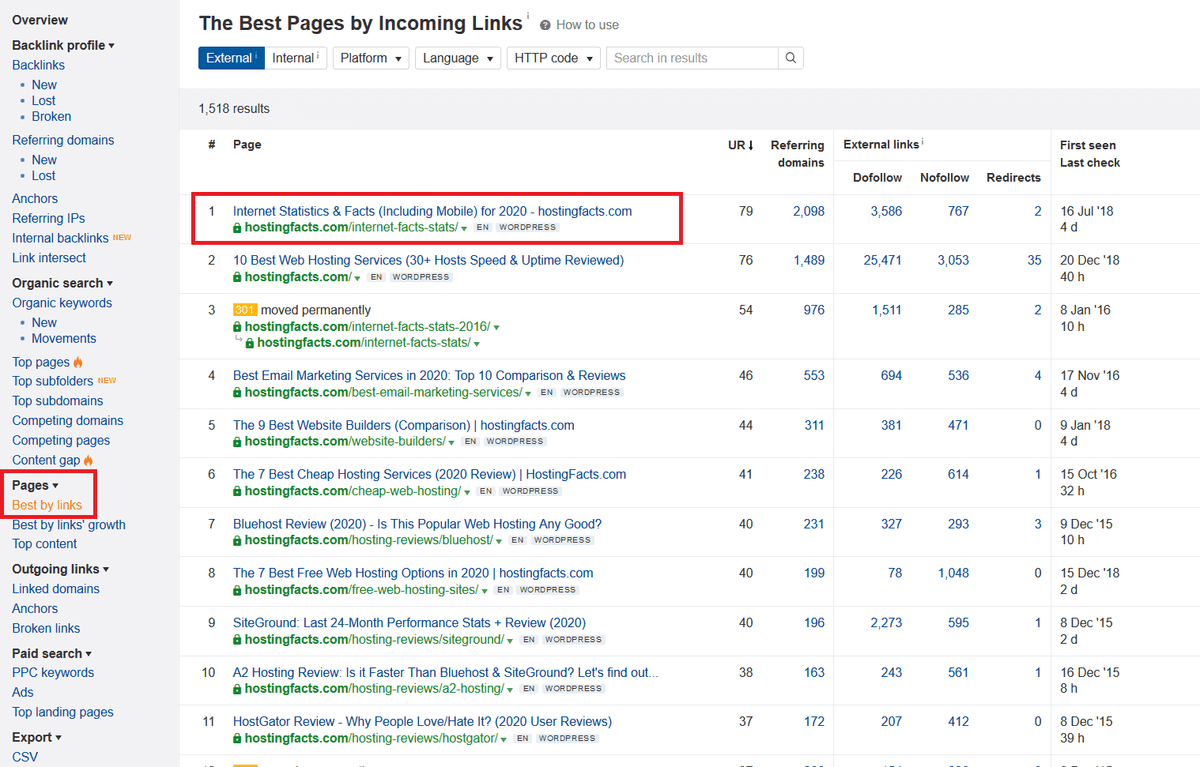Click the info icon next to External links
This screenshot has height=767, width=1200.
click(x=922, y=143)
